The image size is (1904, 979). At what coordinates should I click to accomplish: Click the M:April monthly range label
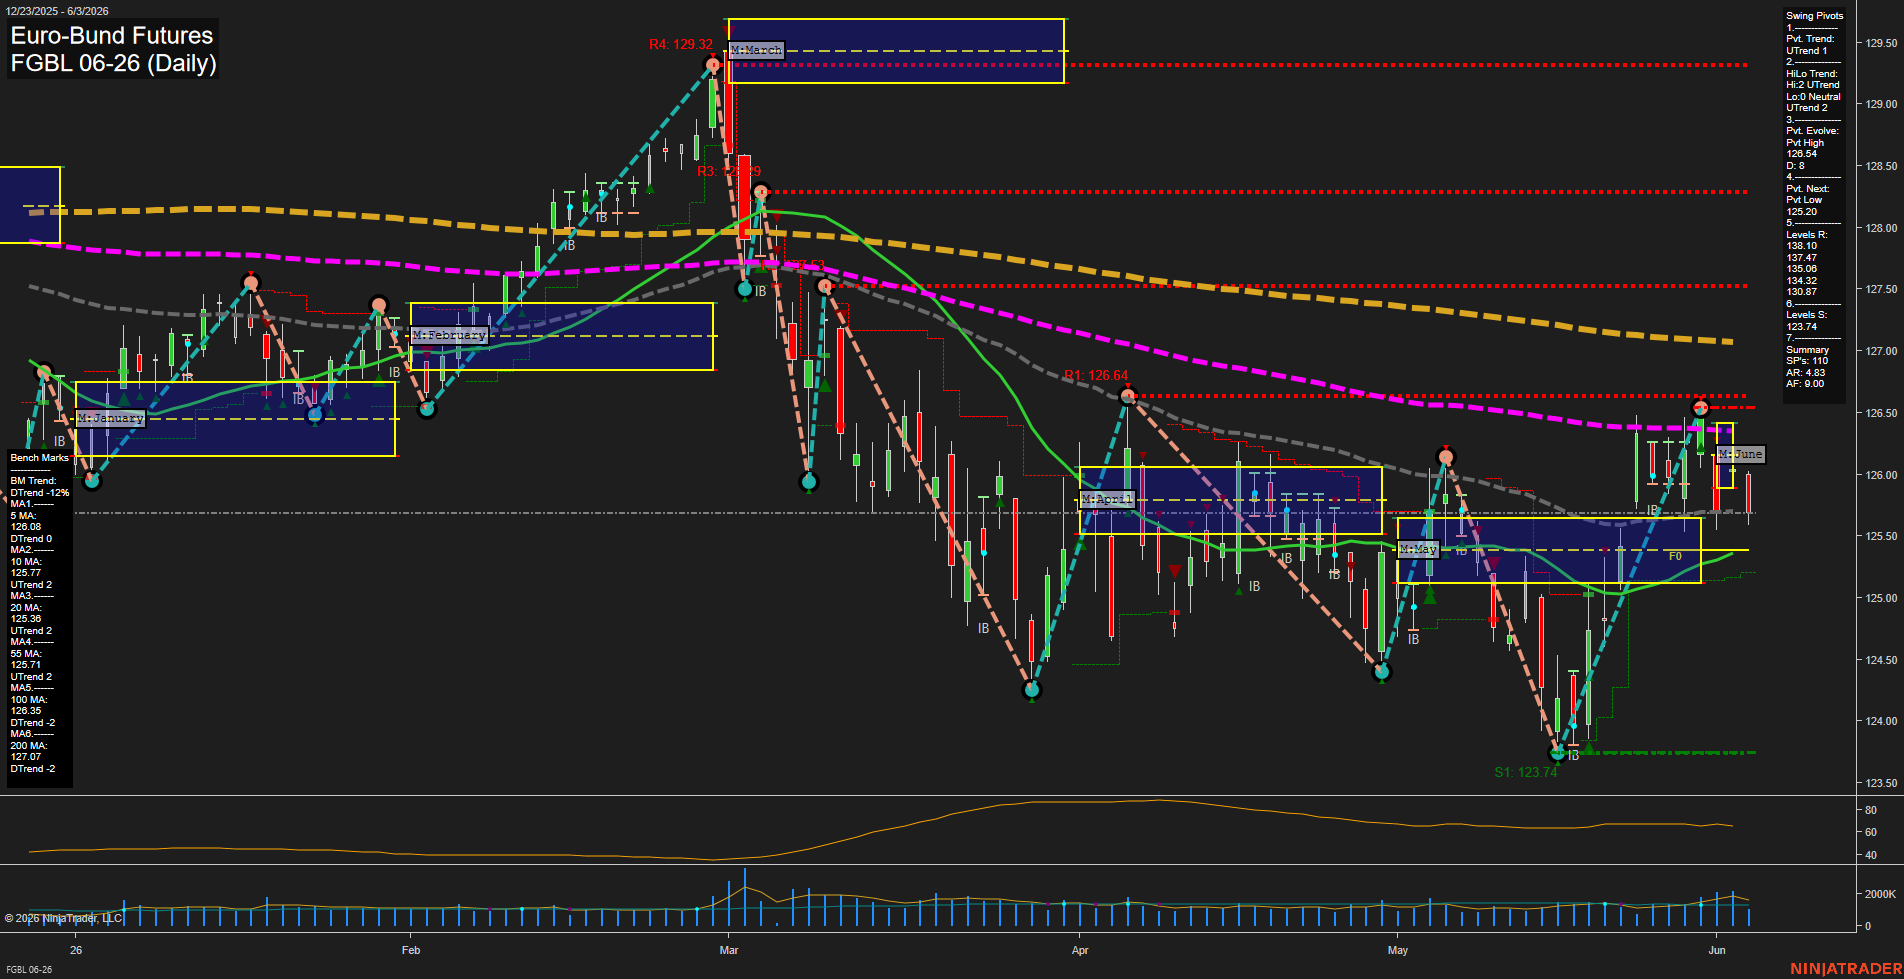click(1107, 499)
